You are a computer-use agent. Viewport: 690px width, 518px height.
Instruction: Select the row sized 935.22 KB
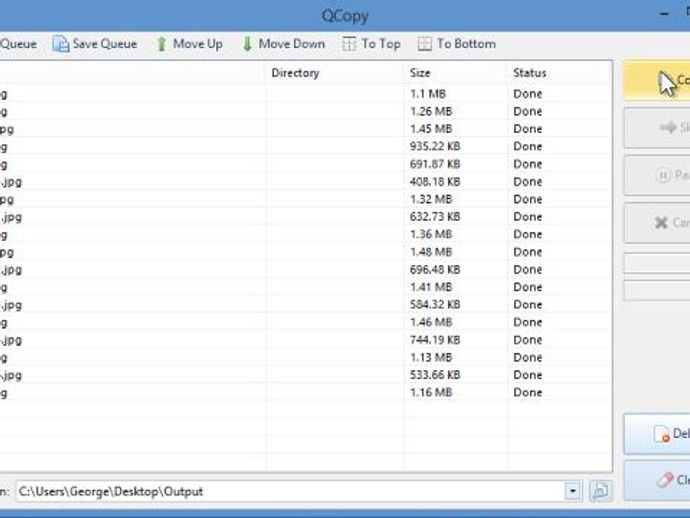tap(306, 147)
